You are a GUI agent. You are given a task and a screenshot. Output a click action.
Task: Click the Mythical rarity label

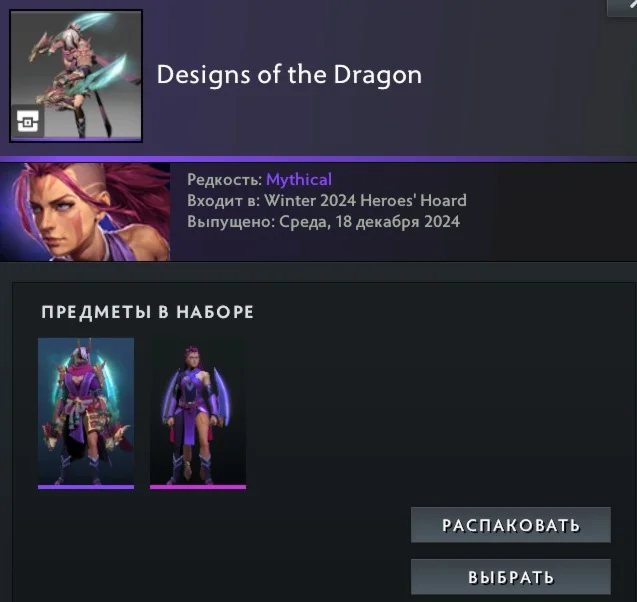pyautogui.click(x=299, y=180)
